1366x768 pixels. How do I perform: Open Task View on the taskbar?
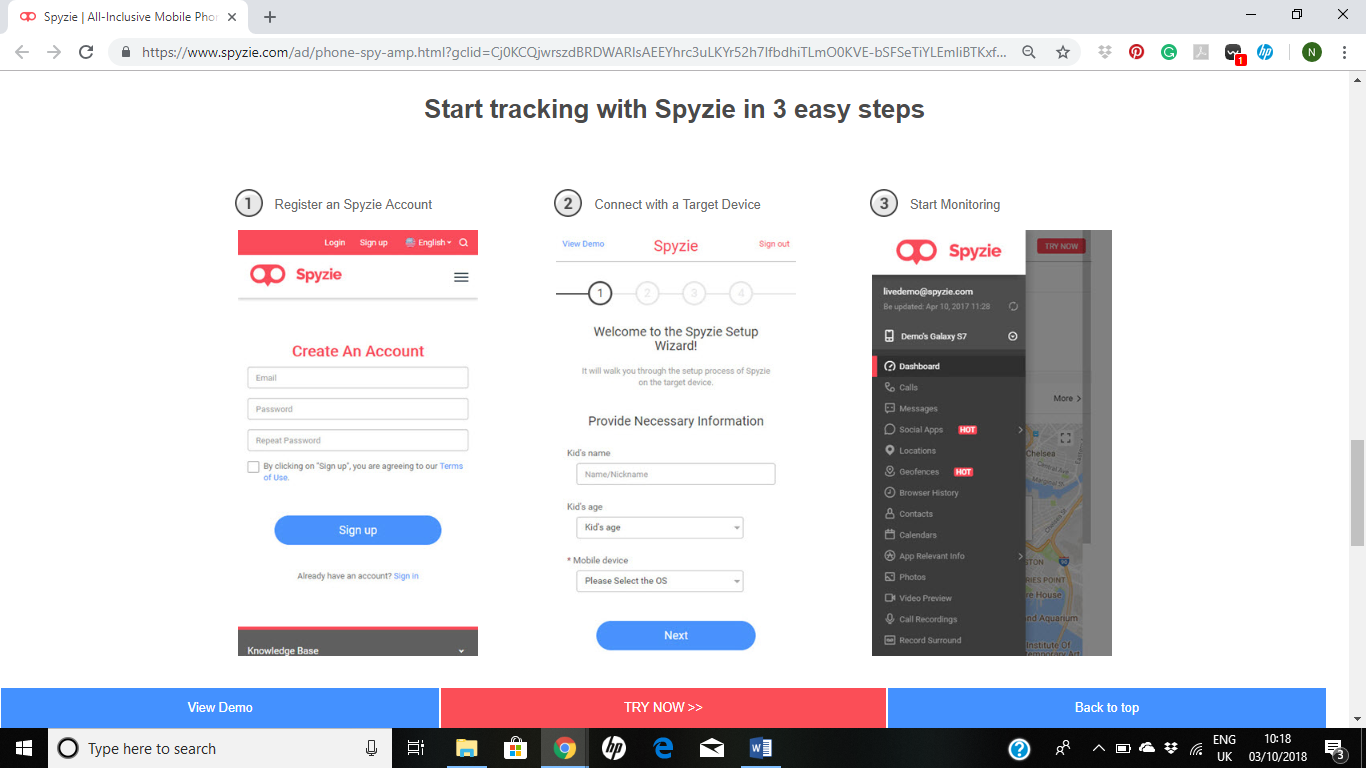416,748
